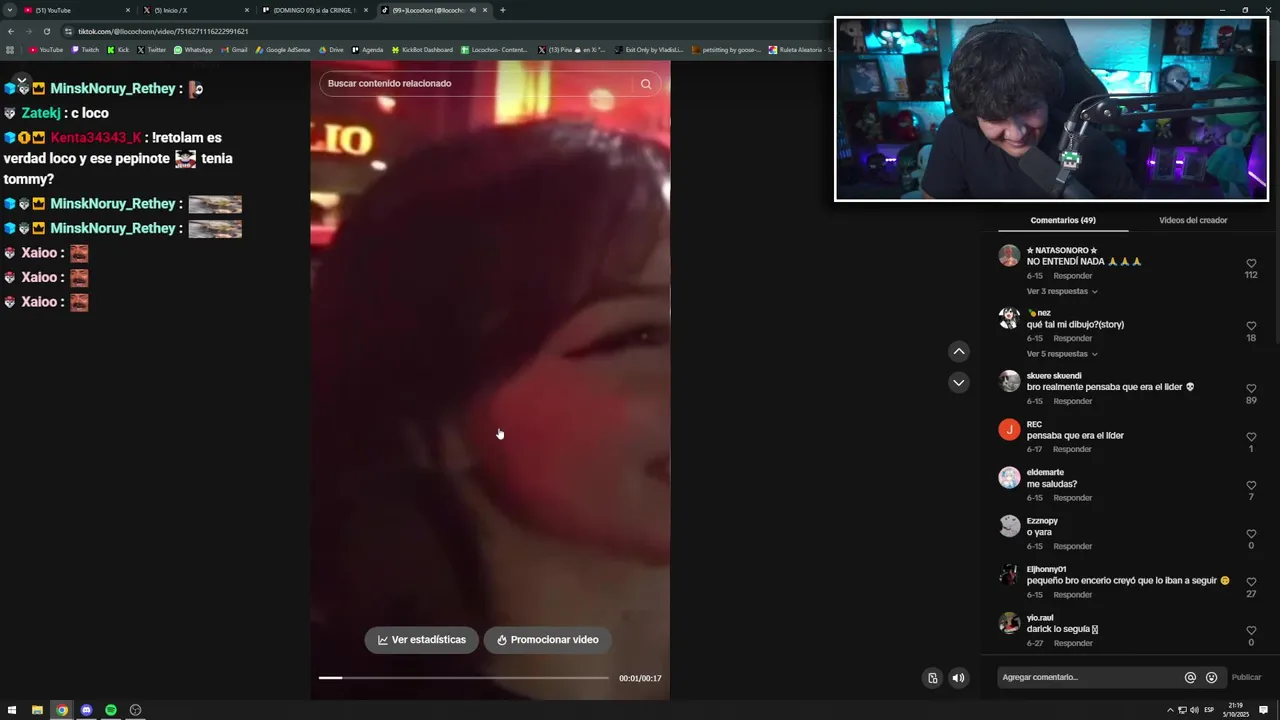Like the REC comment
This screenshot has height=720, width=1280.
click(x=1251, y=437)
